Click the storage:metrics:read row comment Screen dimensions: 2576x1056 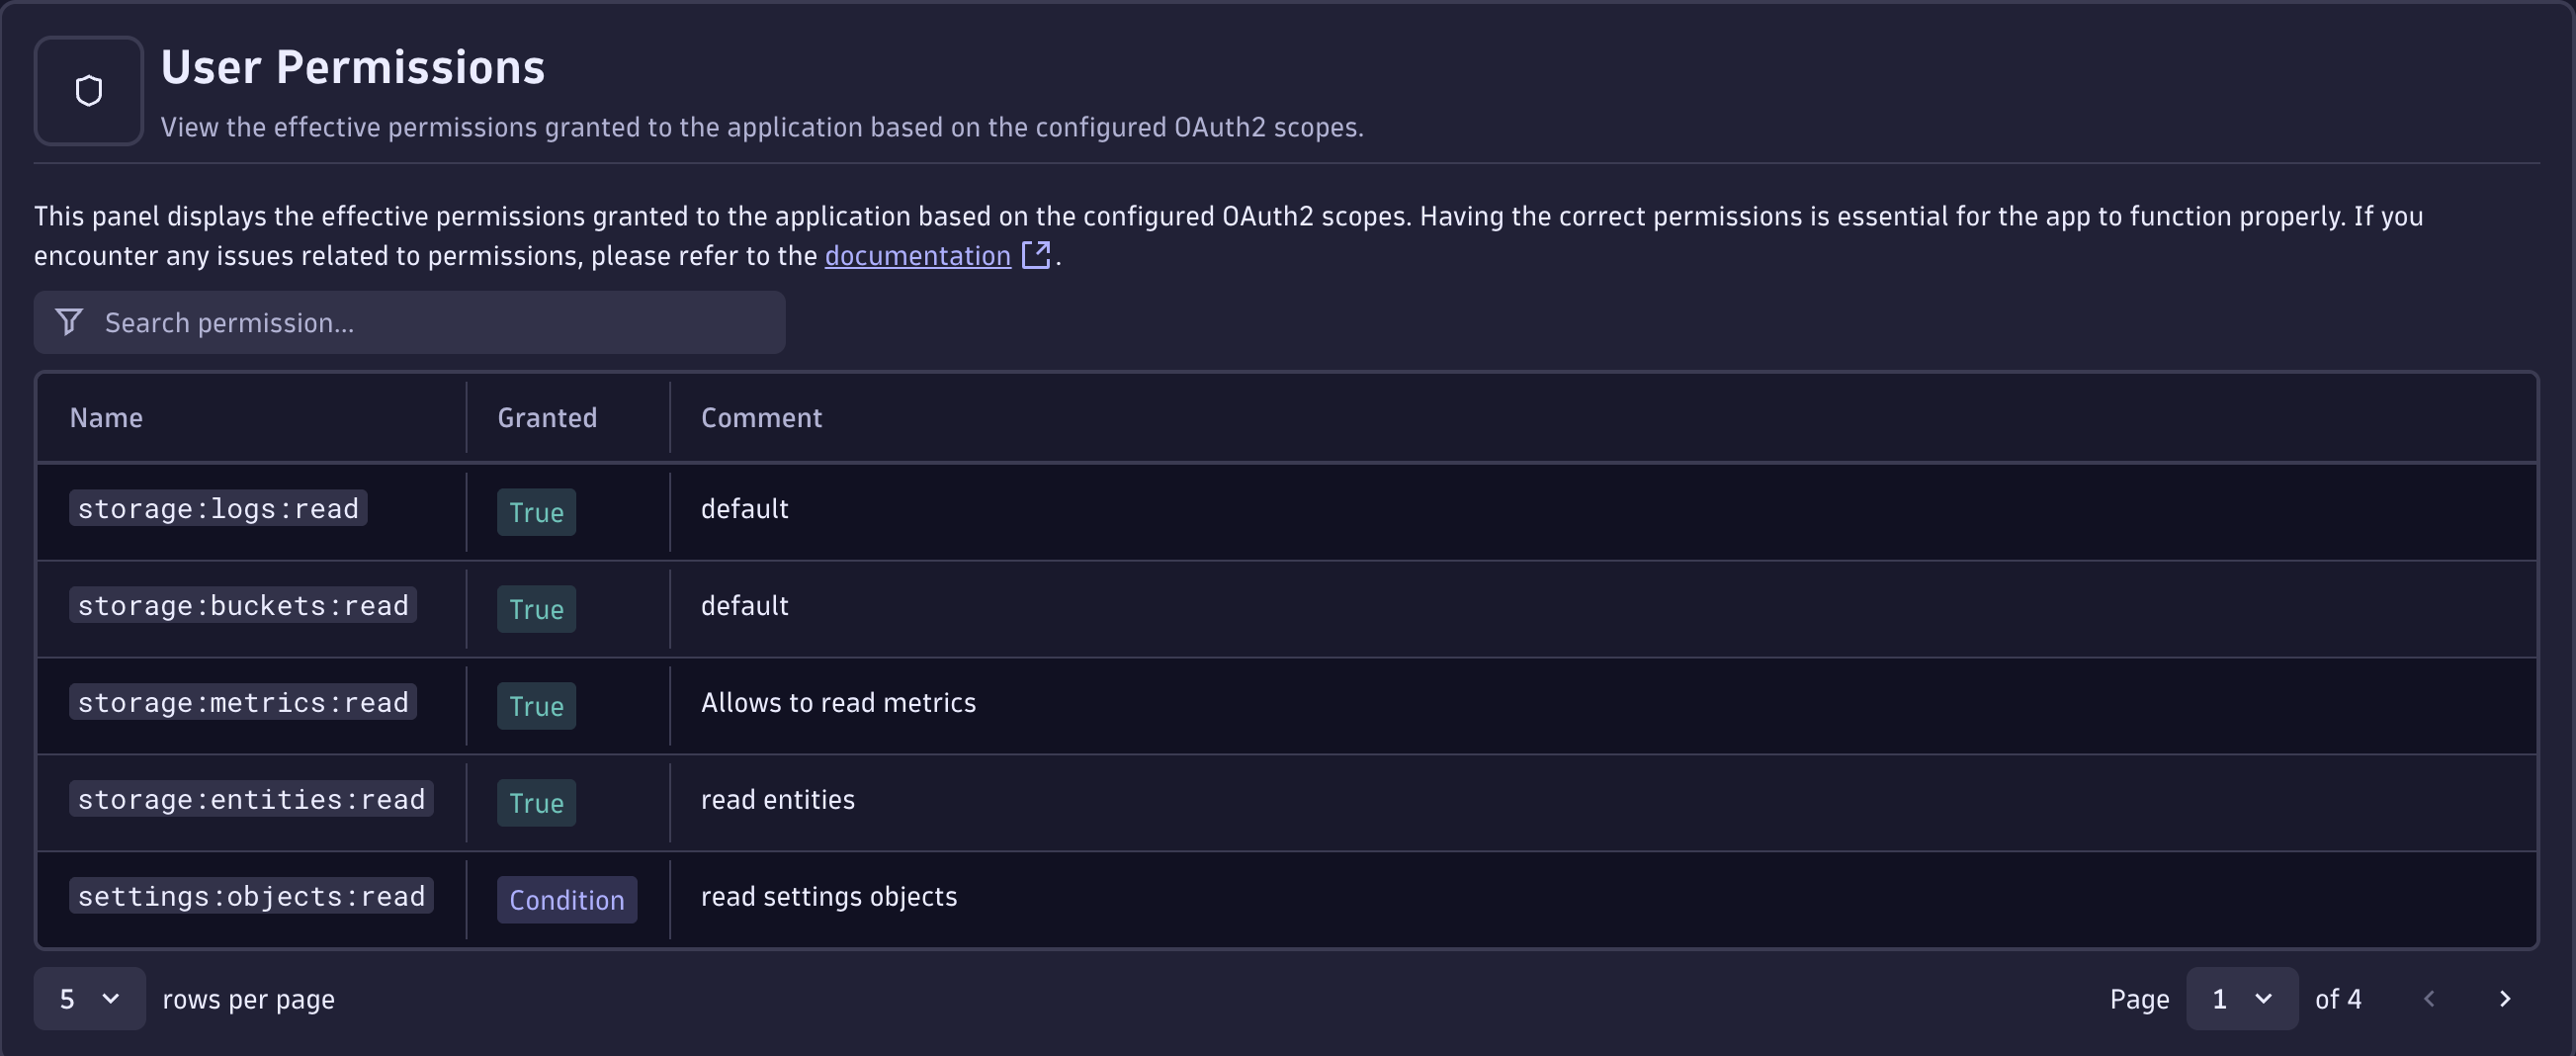[838, 702]
